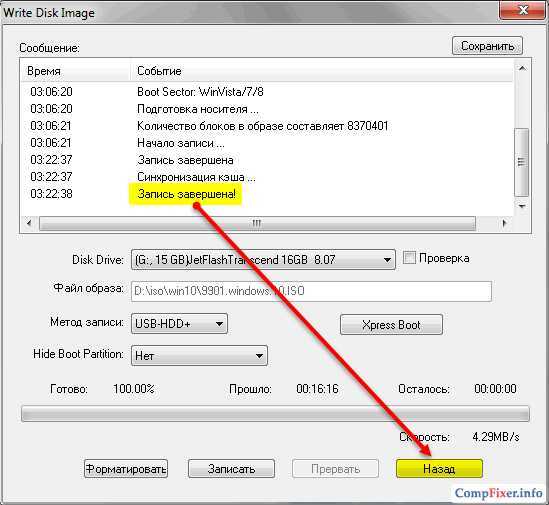
Task: Click the remaining time 00:00:00 value
Action: click(x=495, y=389)
